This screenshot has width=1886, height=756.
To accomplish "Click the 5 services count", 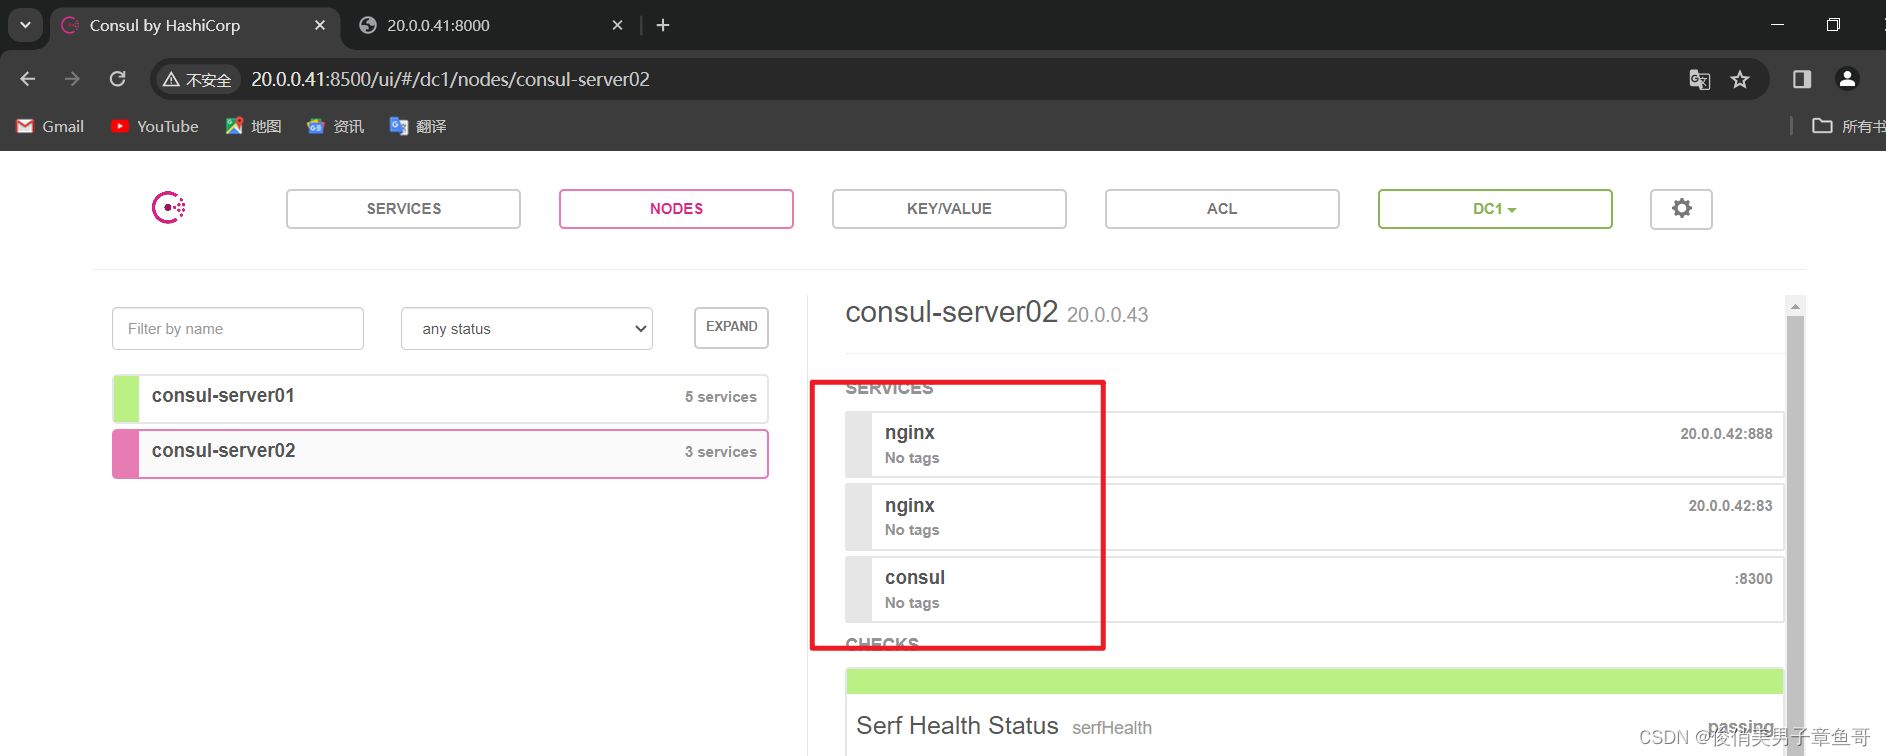I will pos(720,397).
